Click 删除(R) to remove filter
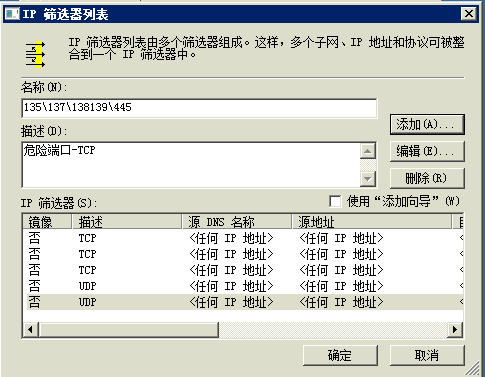The height and width of the screenshot is (377, 485). [427, 178]
